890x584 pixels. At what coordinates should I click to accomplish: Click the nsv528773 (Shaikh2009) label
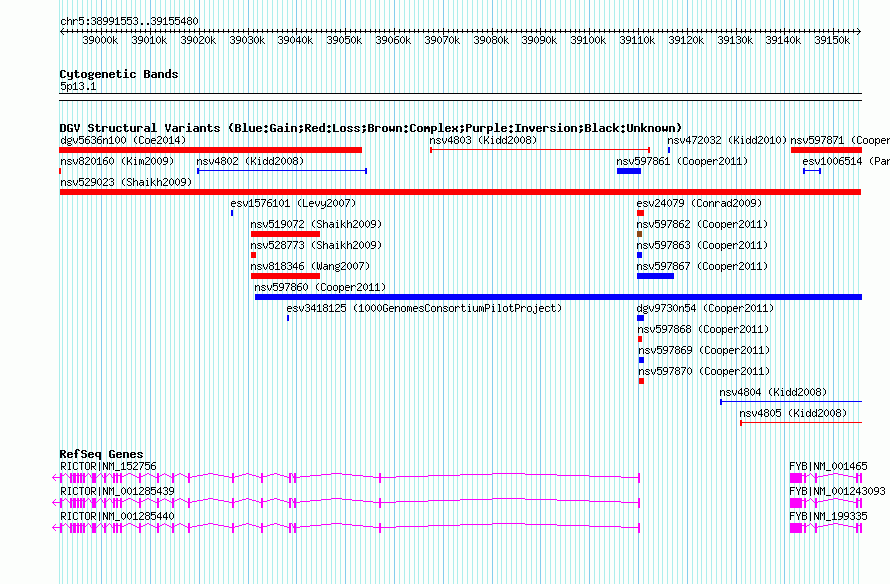tap(316, 245)
